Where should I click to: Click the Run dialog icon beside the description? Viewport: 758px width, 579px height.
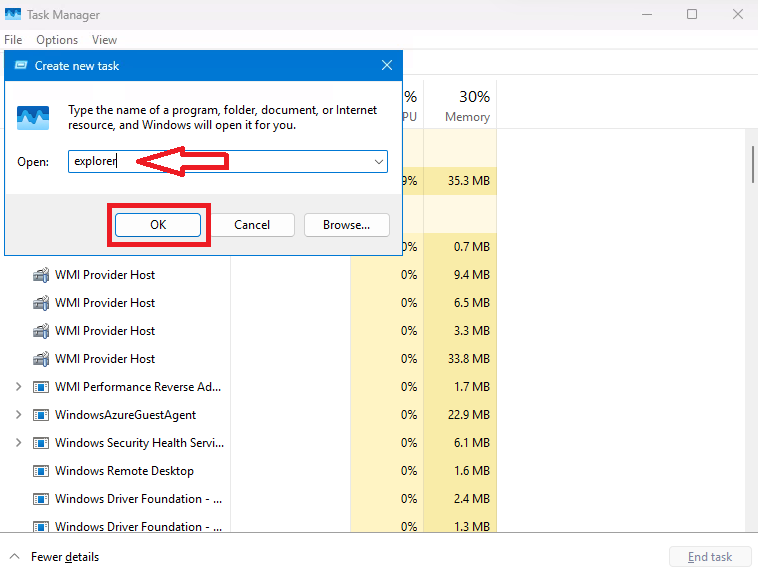coord(33,118)
